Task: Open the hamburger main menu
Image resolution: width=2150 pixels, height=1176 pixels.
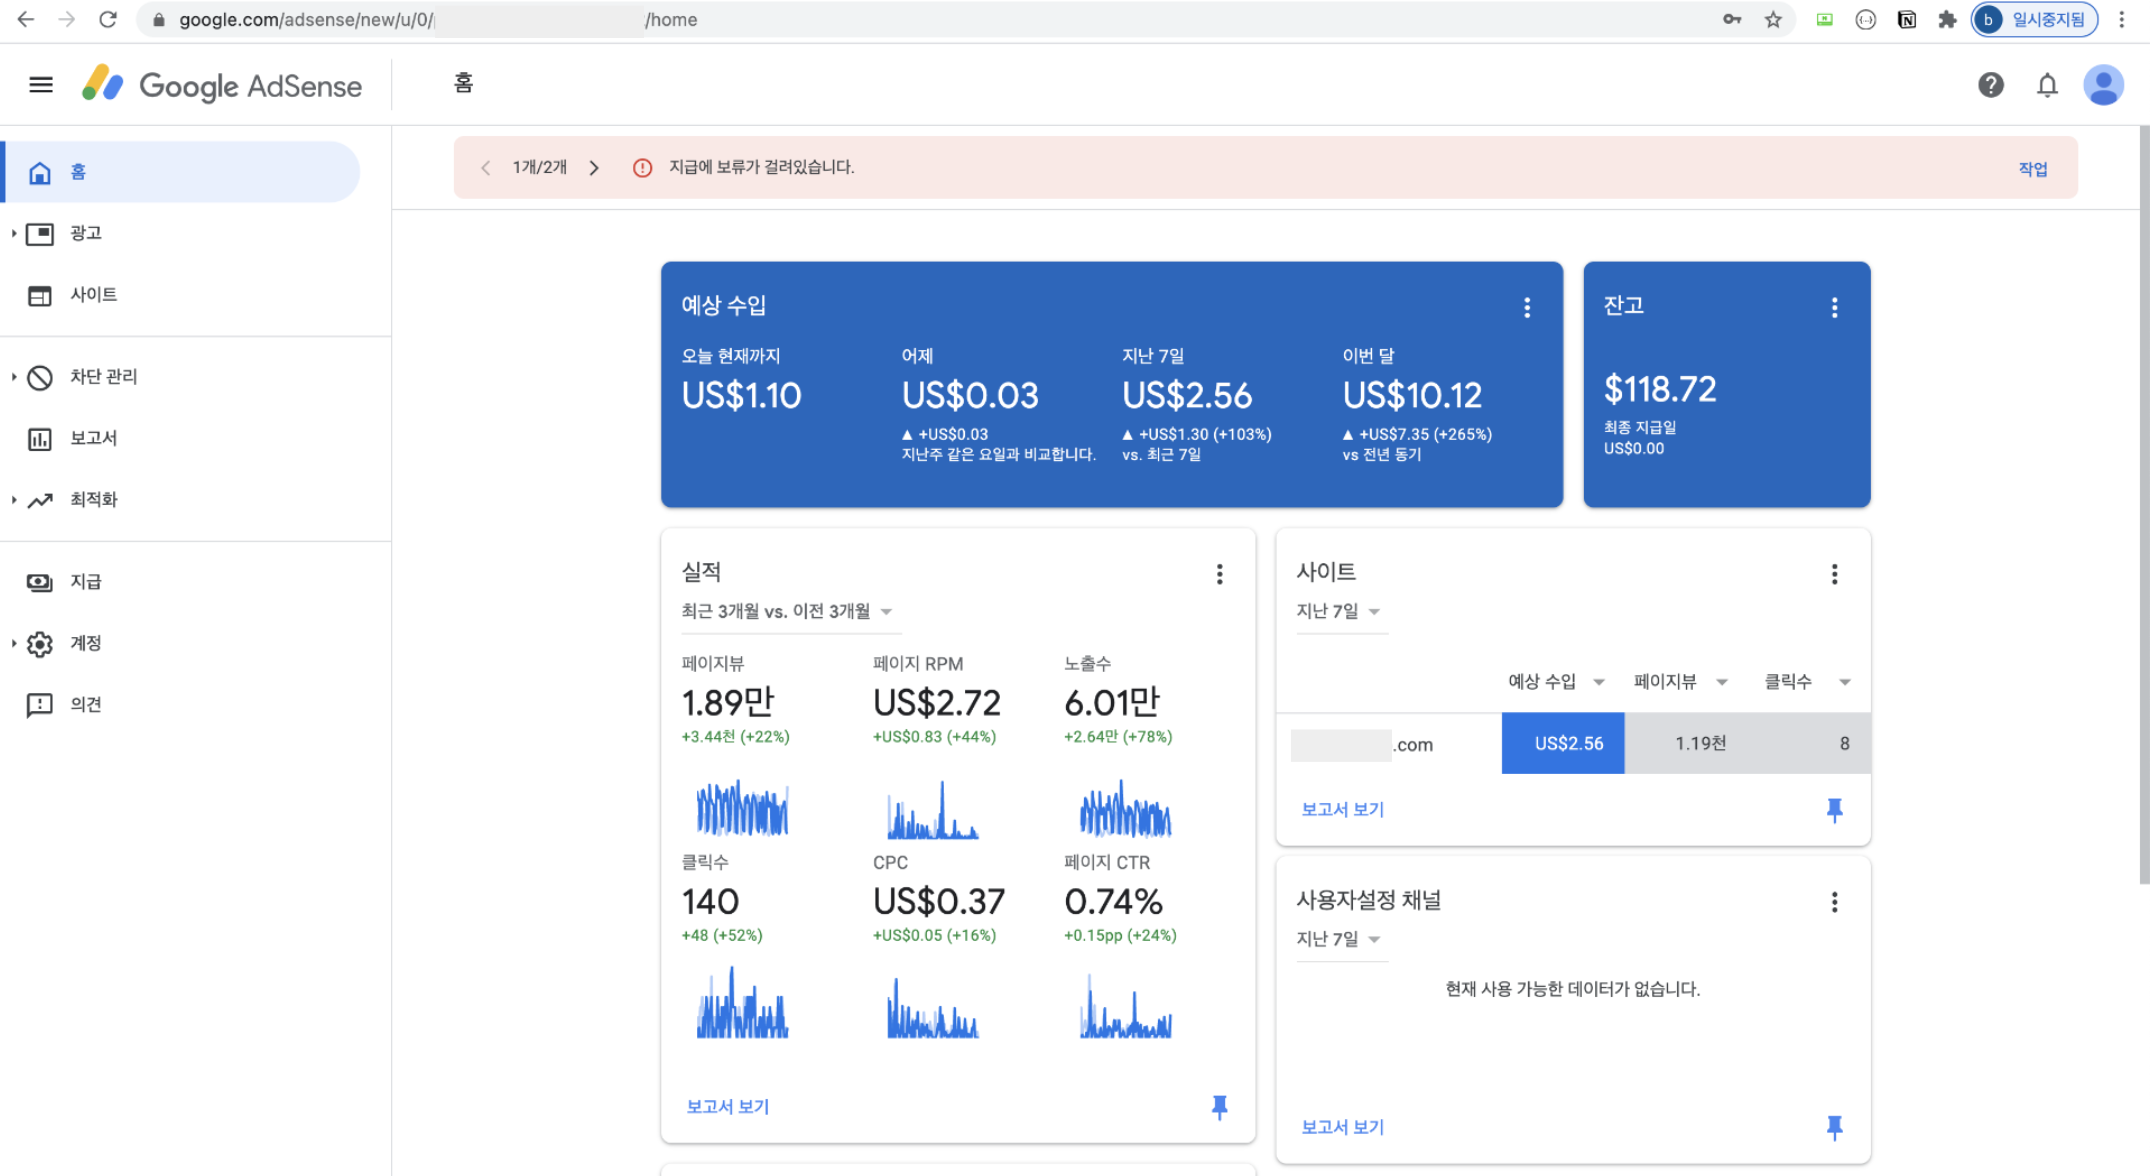Action: 41,85
